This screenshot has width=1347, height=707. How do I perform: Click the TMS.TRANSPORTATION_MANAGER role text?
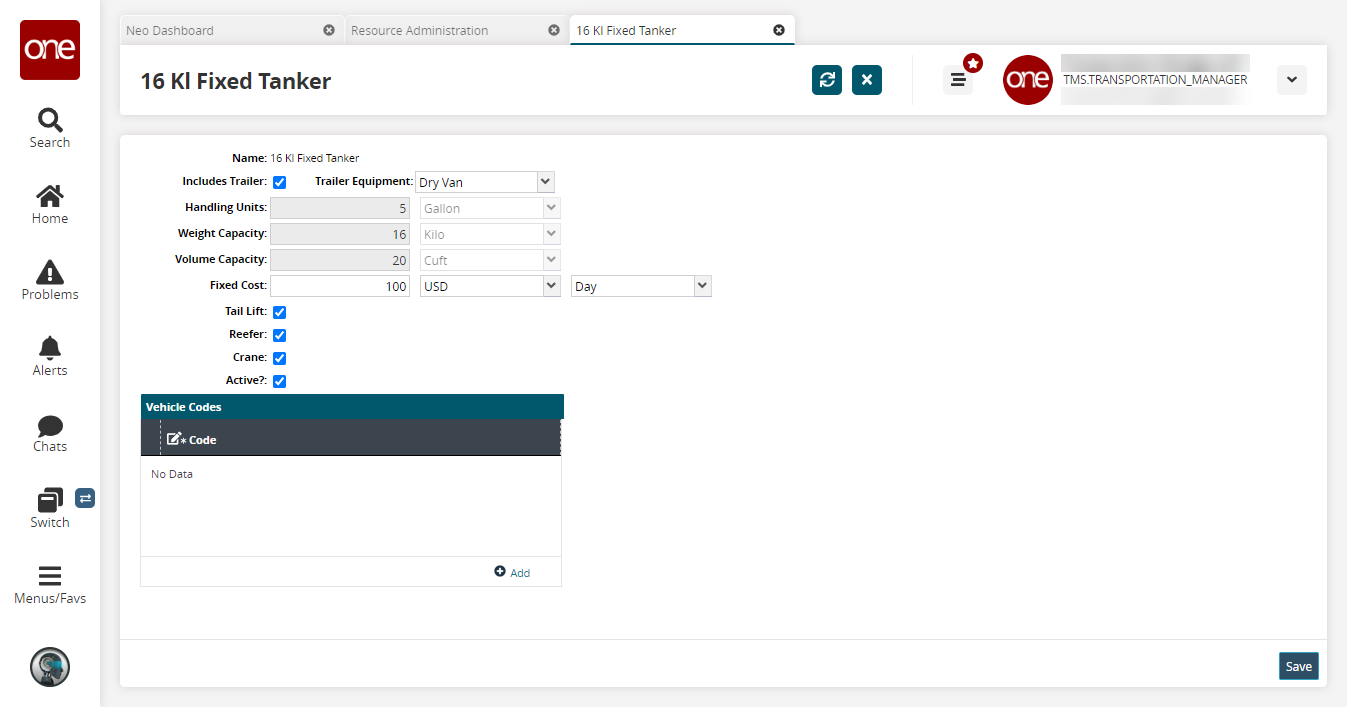pos(1155,80)
